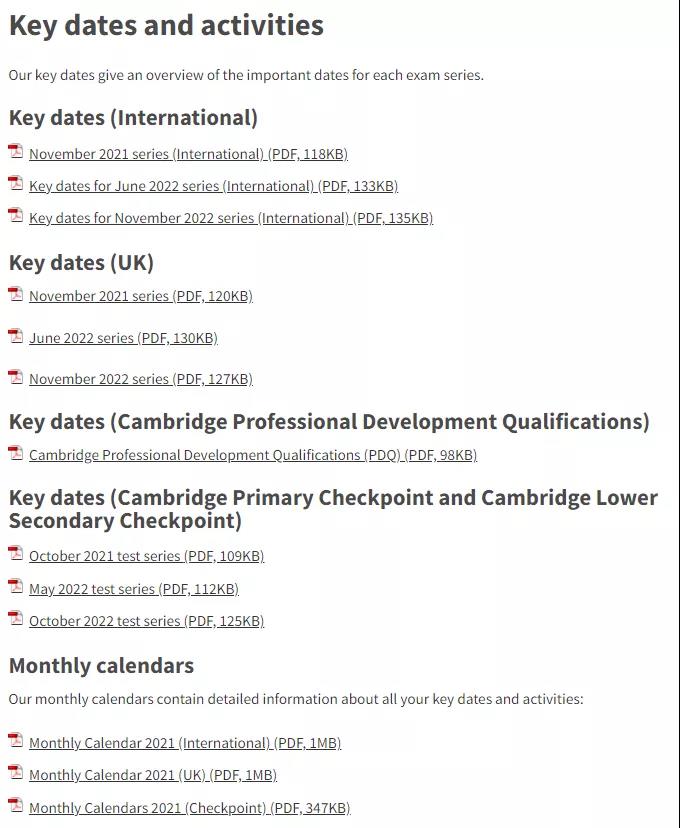Click the PDF icon beside November 2021 series (International)
This screenshot has height=828, width=680.
[15, 152]
